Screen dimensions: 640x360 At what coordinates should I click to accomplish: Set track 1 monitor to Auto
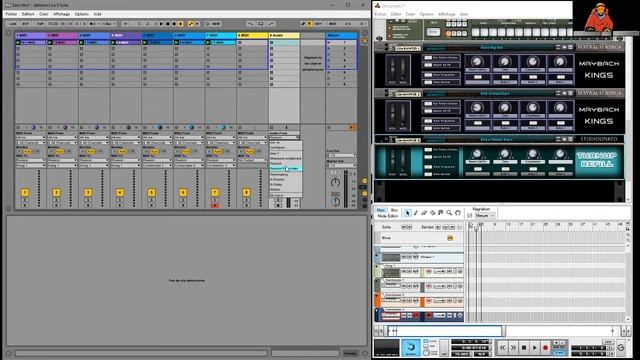(x=27, y=151)
